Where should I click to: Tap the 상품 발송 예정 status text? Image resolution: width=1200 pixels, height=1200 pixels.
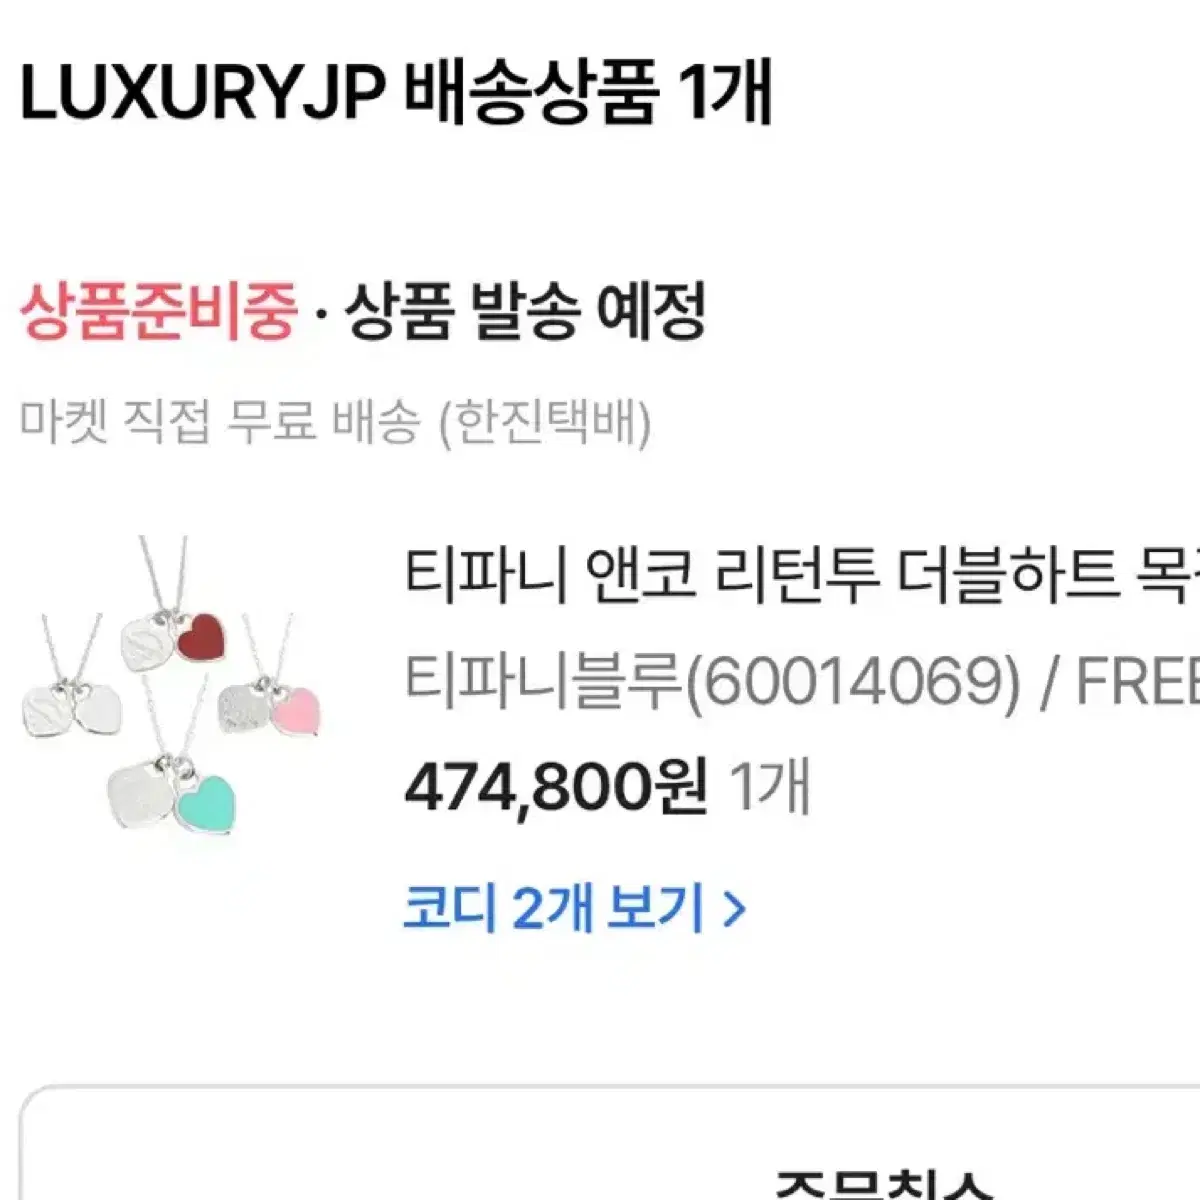coord(525,311)
